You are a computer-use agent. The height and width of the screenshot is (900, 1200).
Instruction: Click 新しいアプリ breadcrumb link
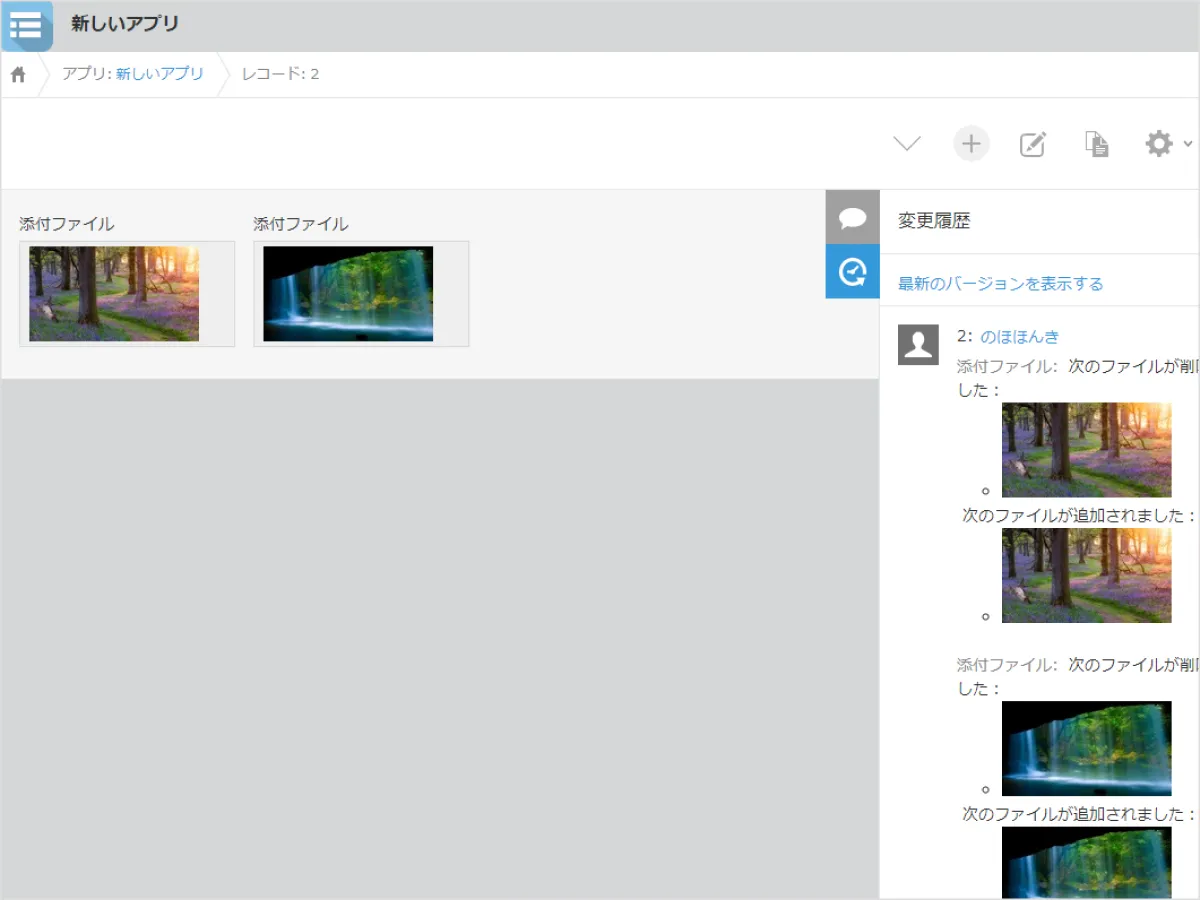[x=159, y=74]
